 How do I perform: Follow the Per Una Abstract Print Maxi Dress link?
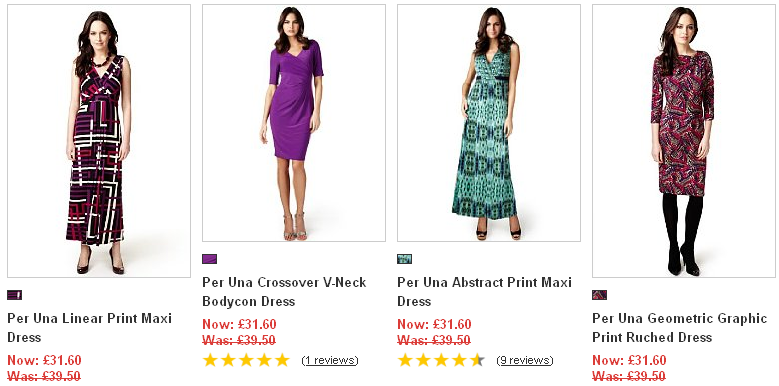pyautogui.click(x=484, y=292)
